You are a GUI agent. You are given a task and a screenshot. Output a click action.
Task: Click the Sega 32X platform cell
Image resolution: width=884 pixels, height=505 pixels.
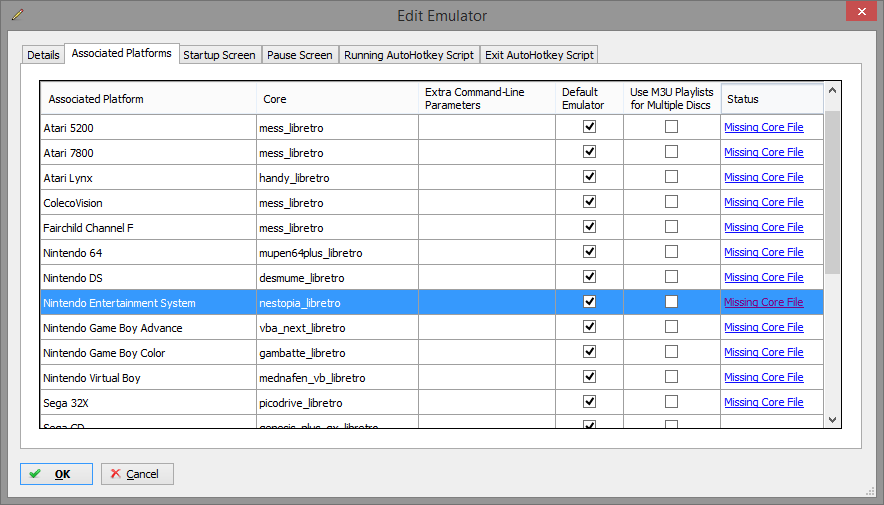click(148, 402)
